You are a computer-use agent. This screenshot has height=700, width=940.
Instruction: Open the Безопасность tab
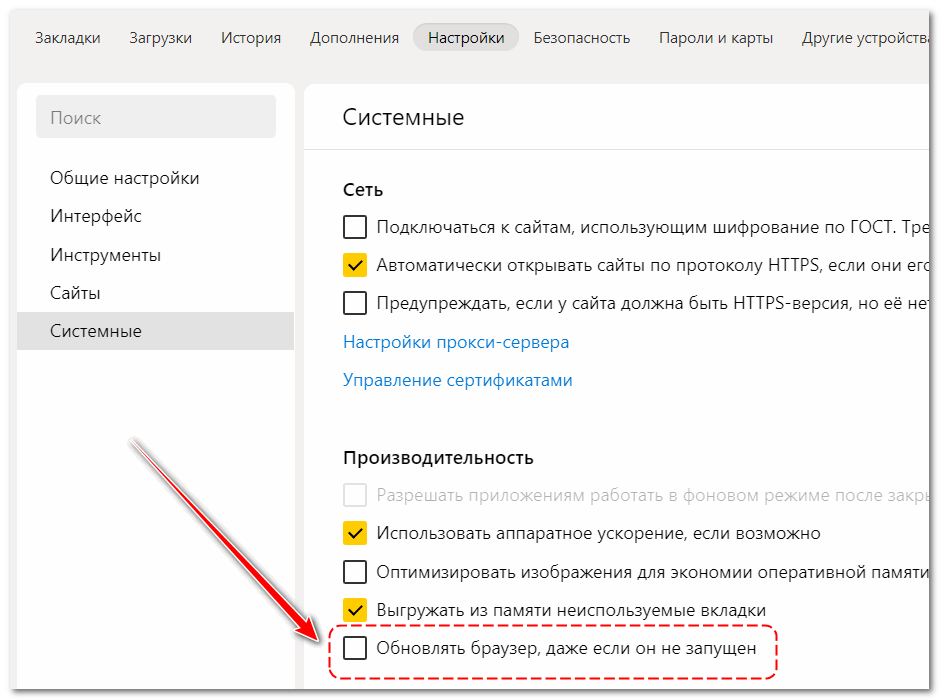click(x=581, y=38)
